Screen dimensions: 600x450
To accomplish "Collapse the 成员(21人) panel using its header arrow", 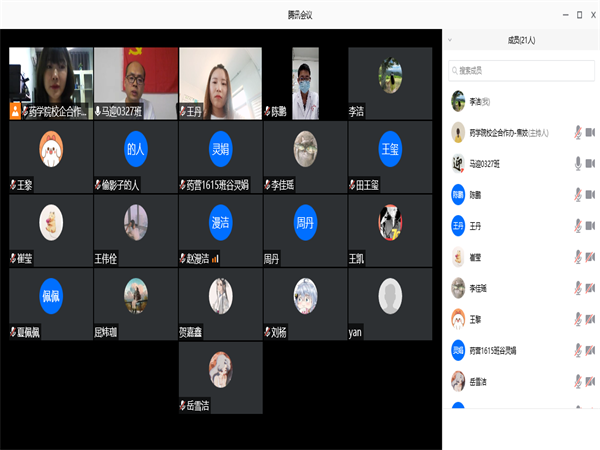I will (x=450, y=40).
